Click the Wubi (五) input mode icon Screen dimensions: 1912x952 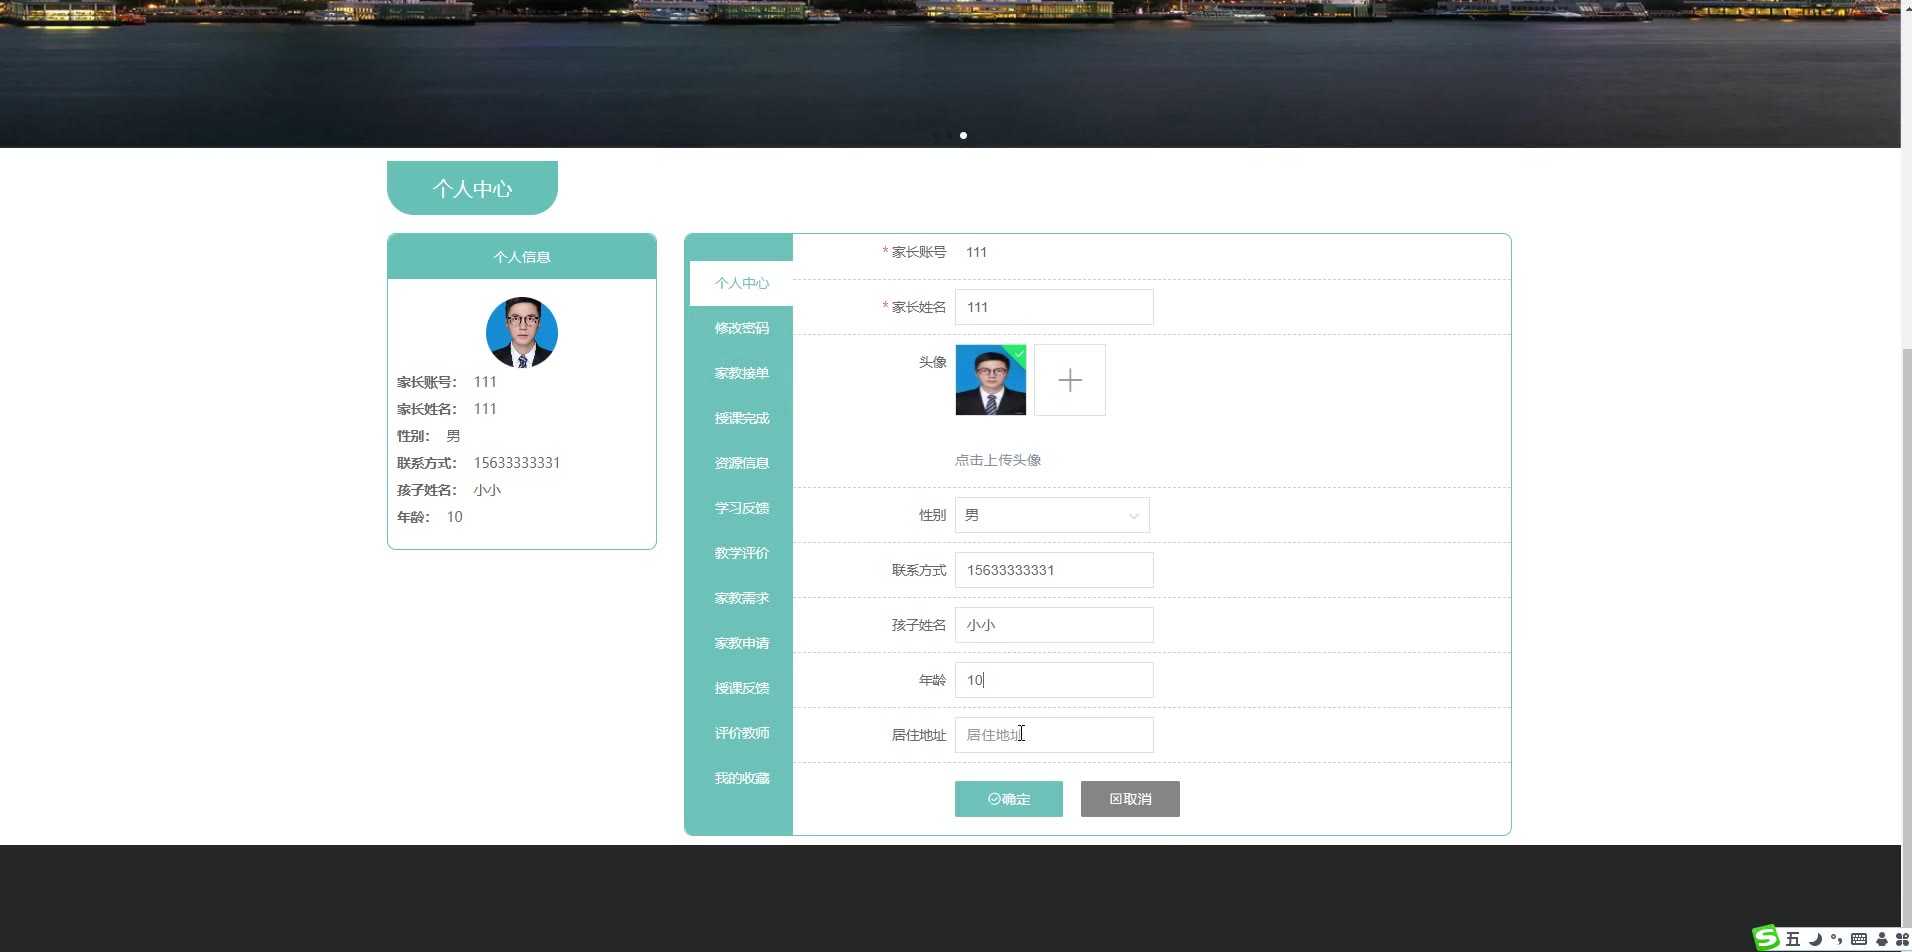point(1792,939)
